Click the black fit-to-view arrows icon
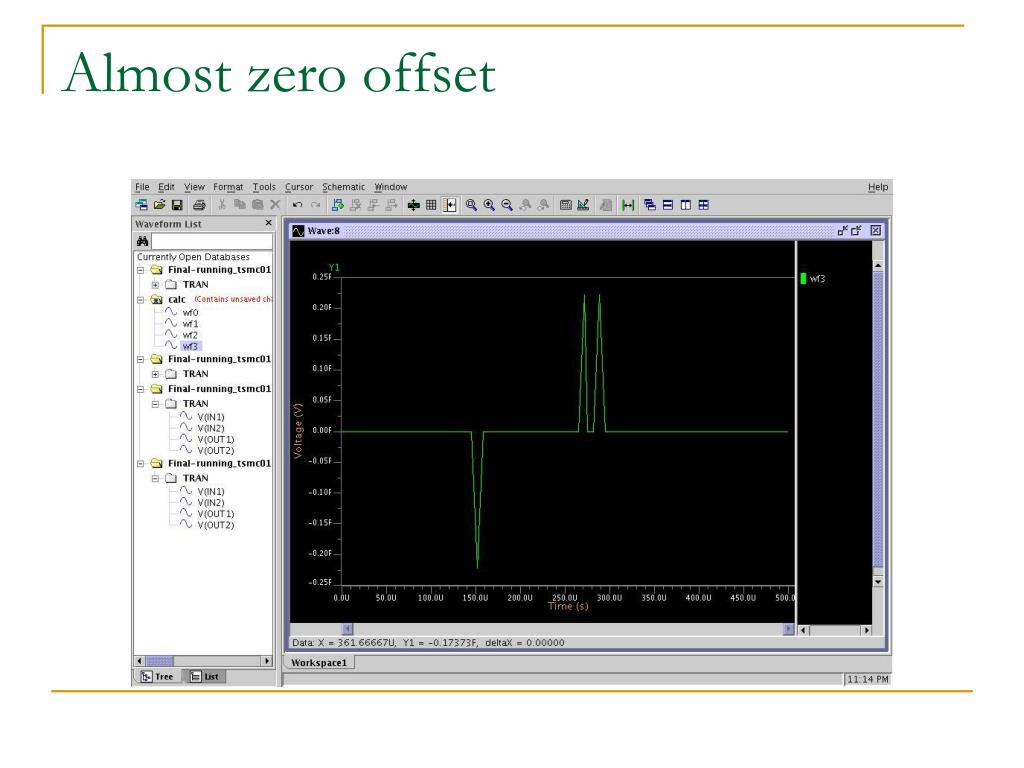Screen dimensions: 1024x768 pyautogui.click(x=413, y=205)
